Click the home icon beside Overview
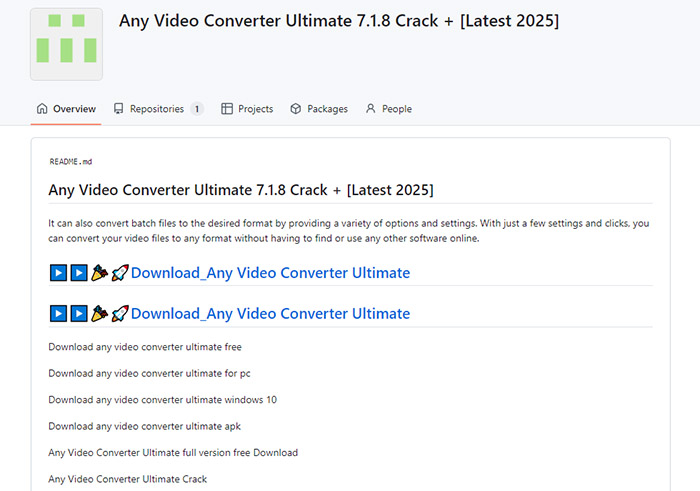Image resolution: width=700 pixels, height=491 pixels. click(42, 108)
